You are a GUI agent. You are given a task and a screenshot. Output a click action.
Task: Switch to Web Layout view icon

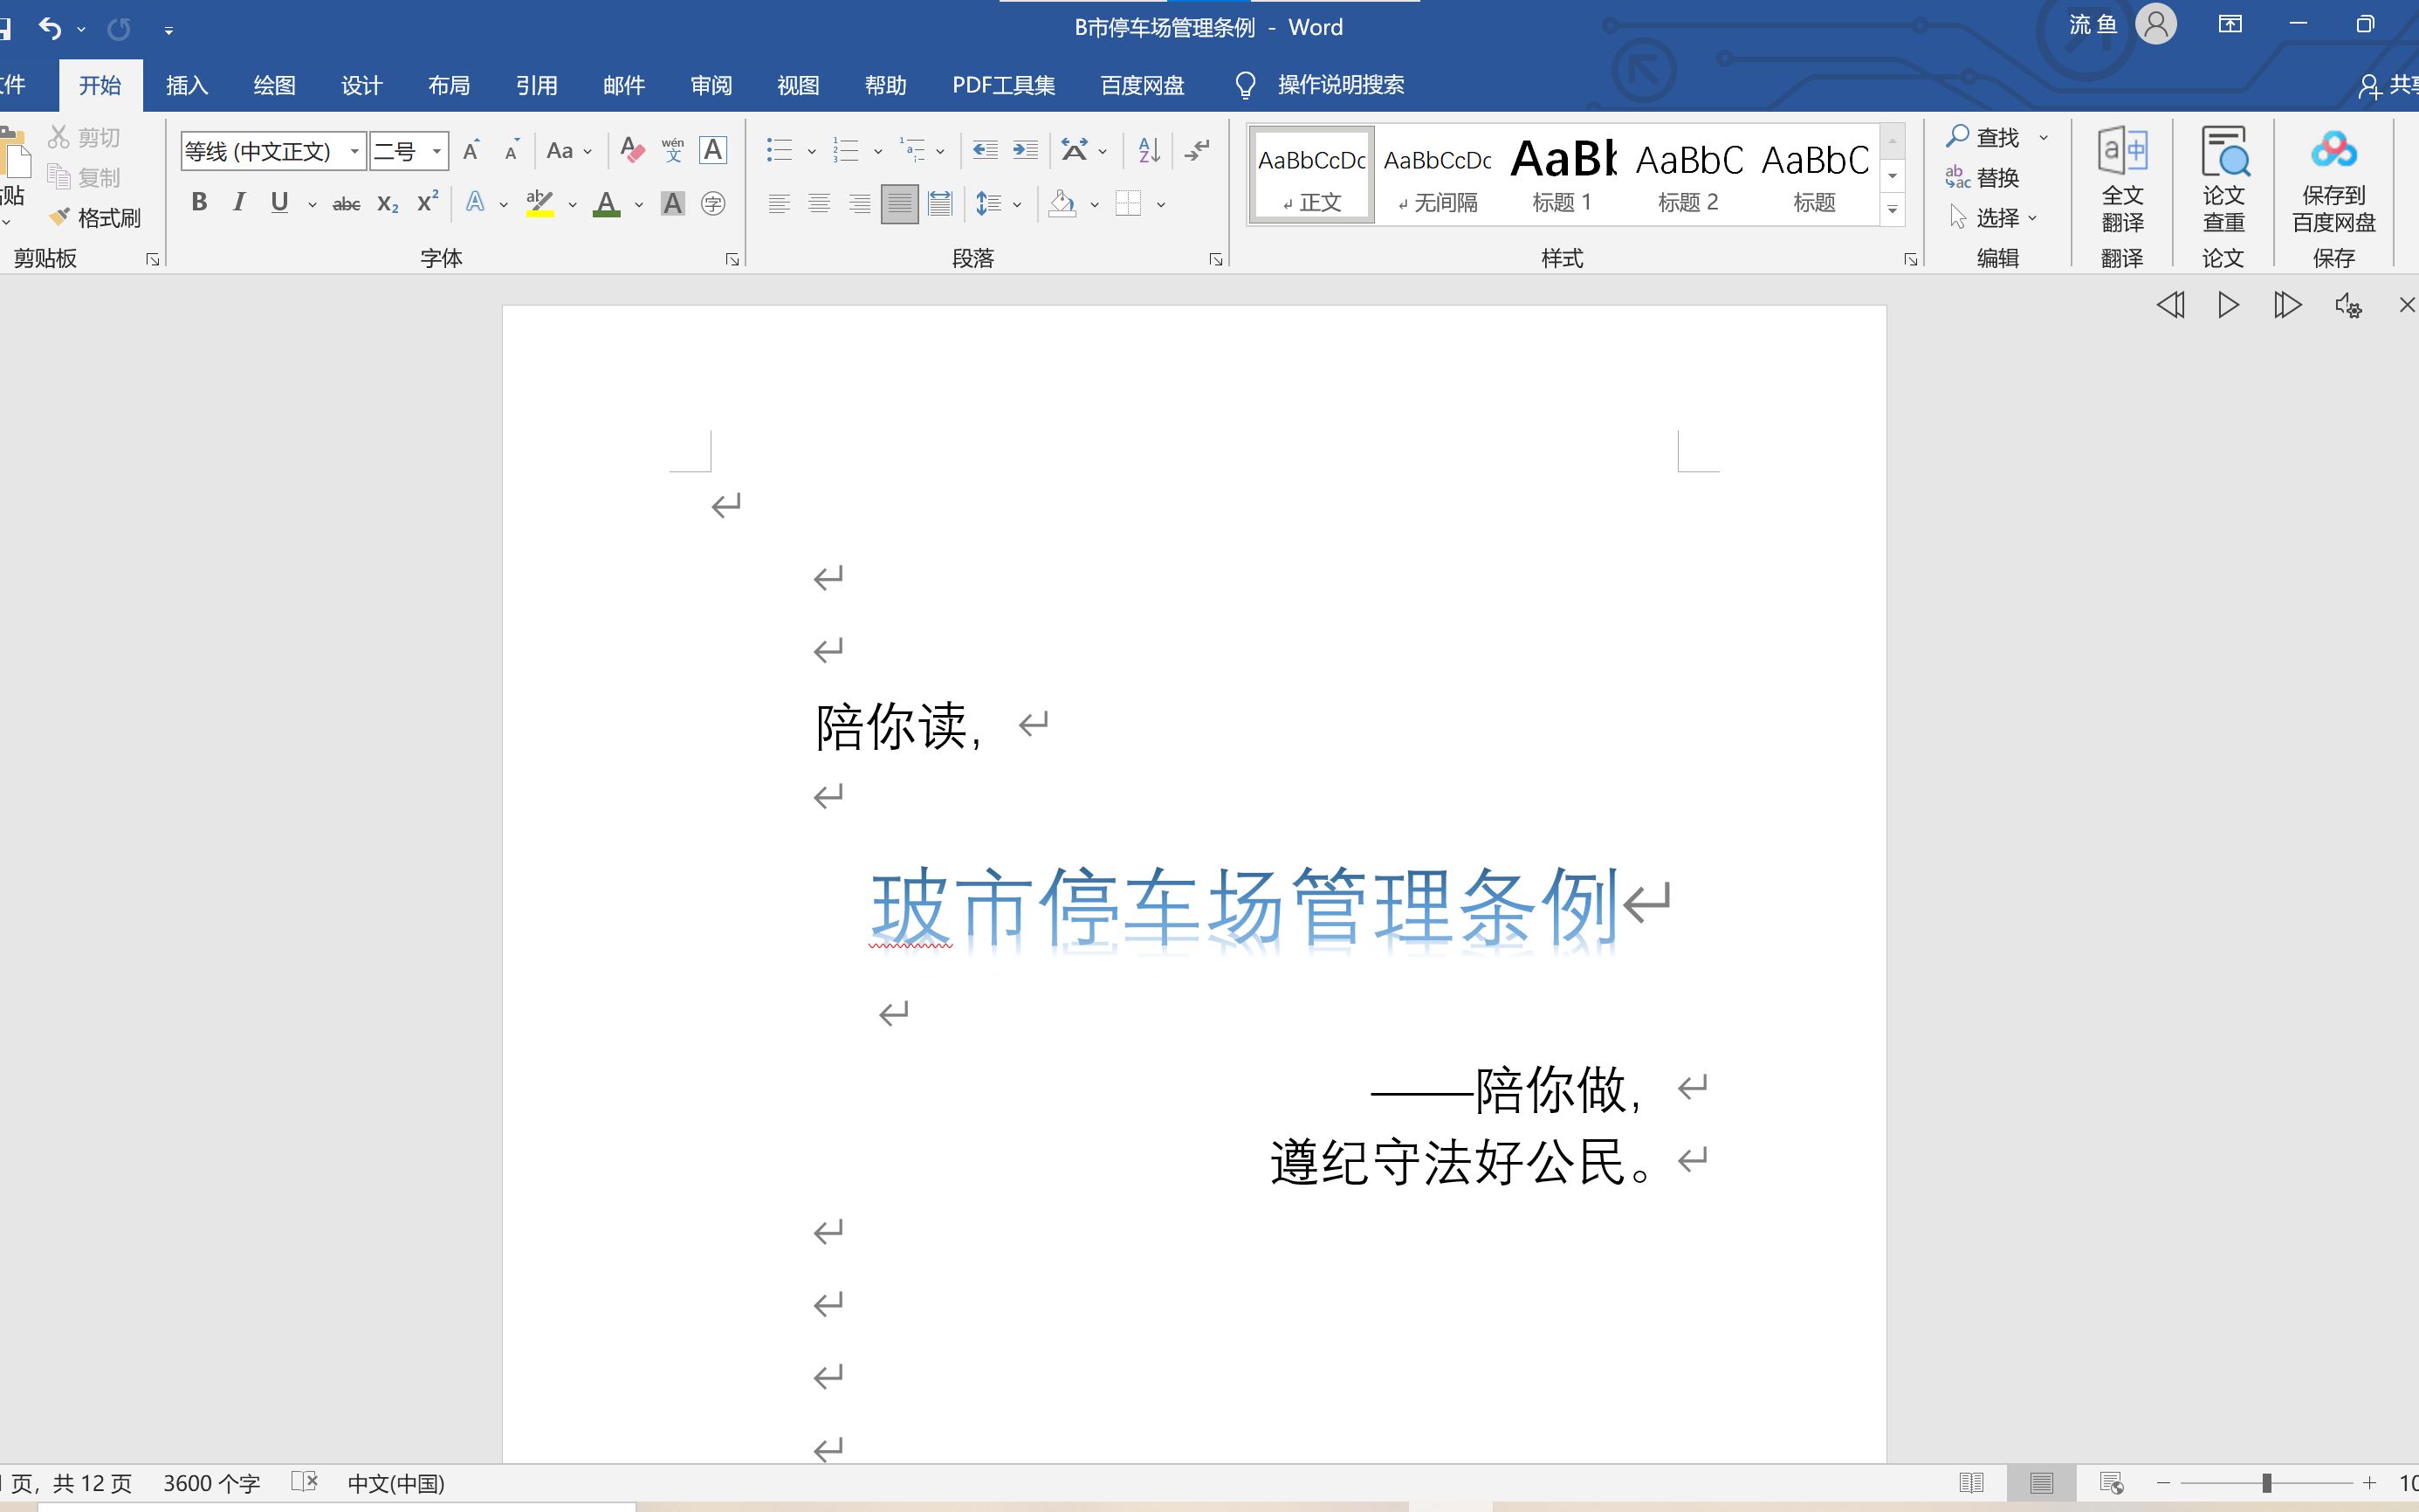[2111, 1483]
